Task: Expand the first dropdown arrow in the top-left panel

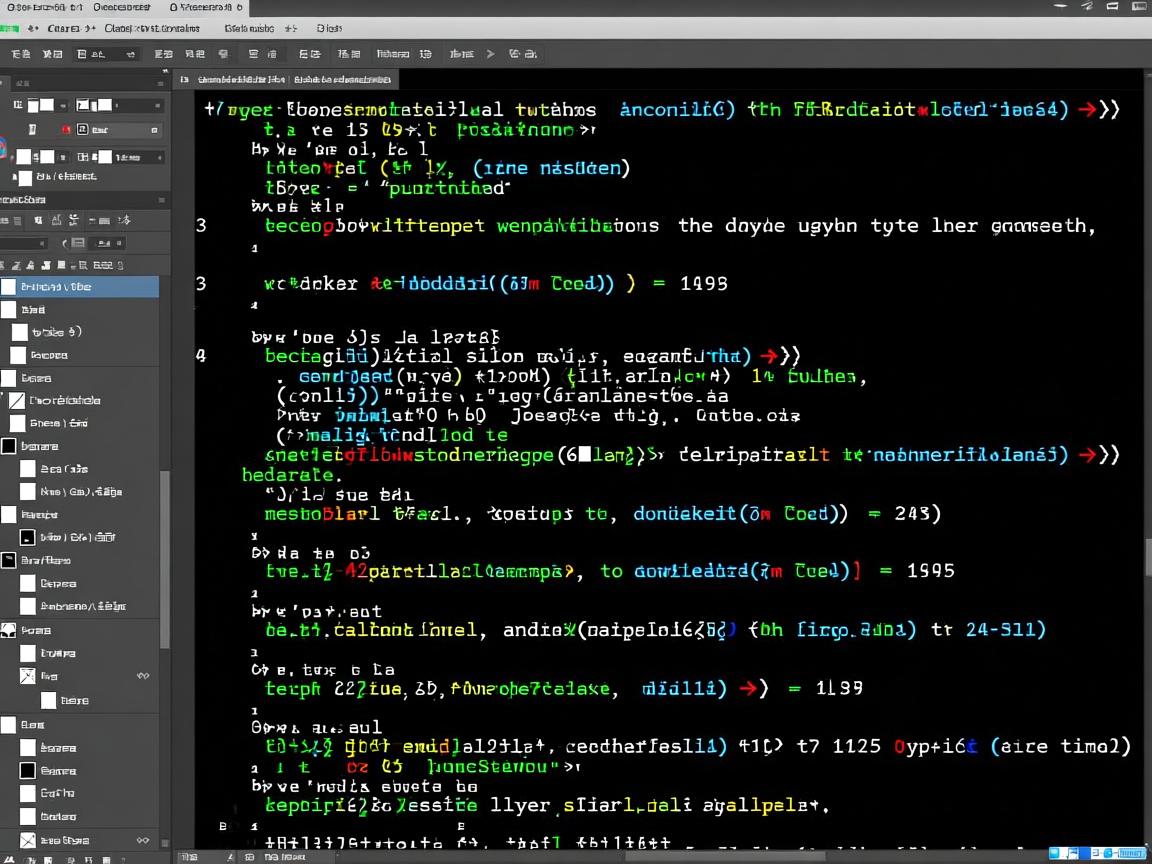Action: [62, 105]
